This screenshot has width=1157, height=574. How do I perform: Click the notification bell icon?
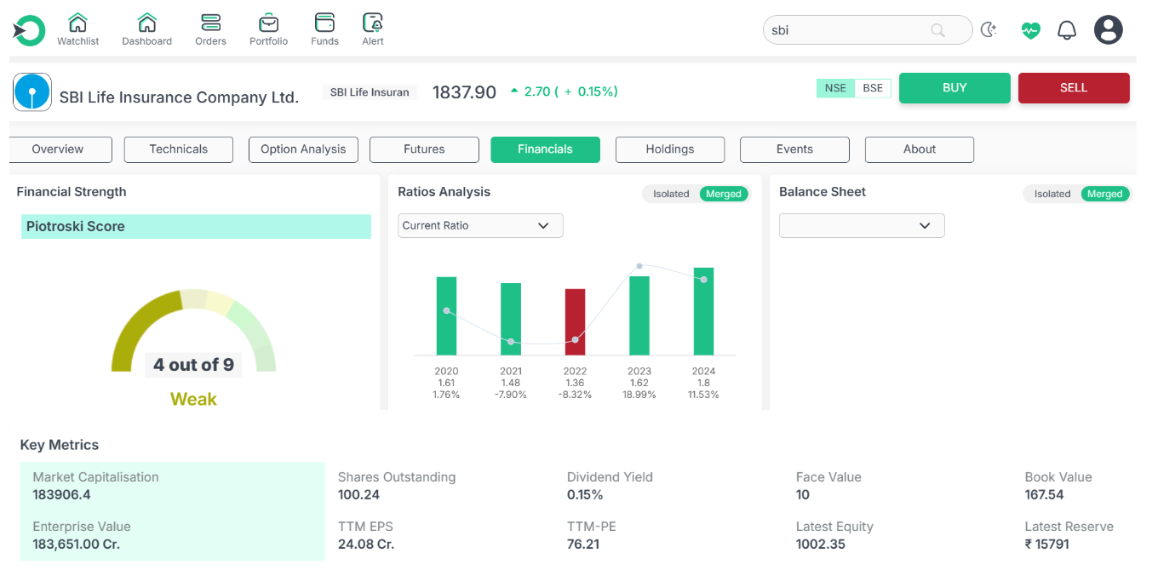(1067, 30)
